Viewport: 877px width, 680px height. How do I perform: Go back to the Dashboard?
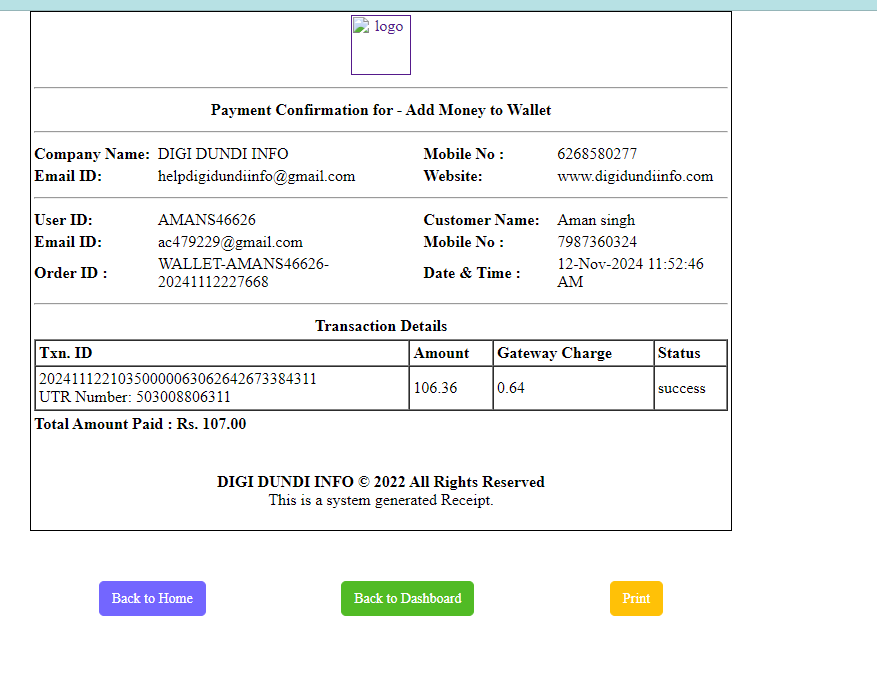(x=407, y=598)
